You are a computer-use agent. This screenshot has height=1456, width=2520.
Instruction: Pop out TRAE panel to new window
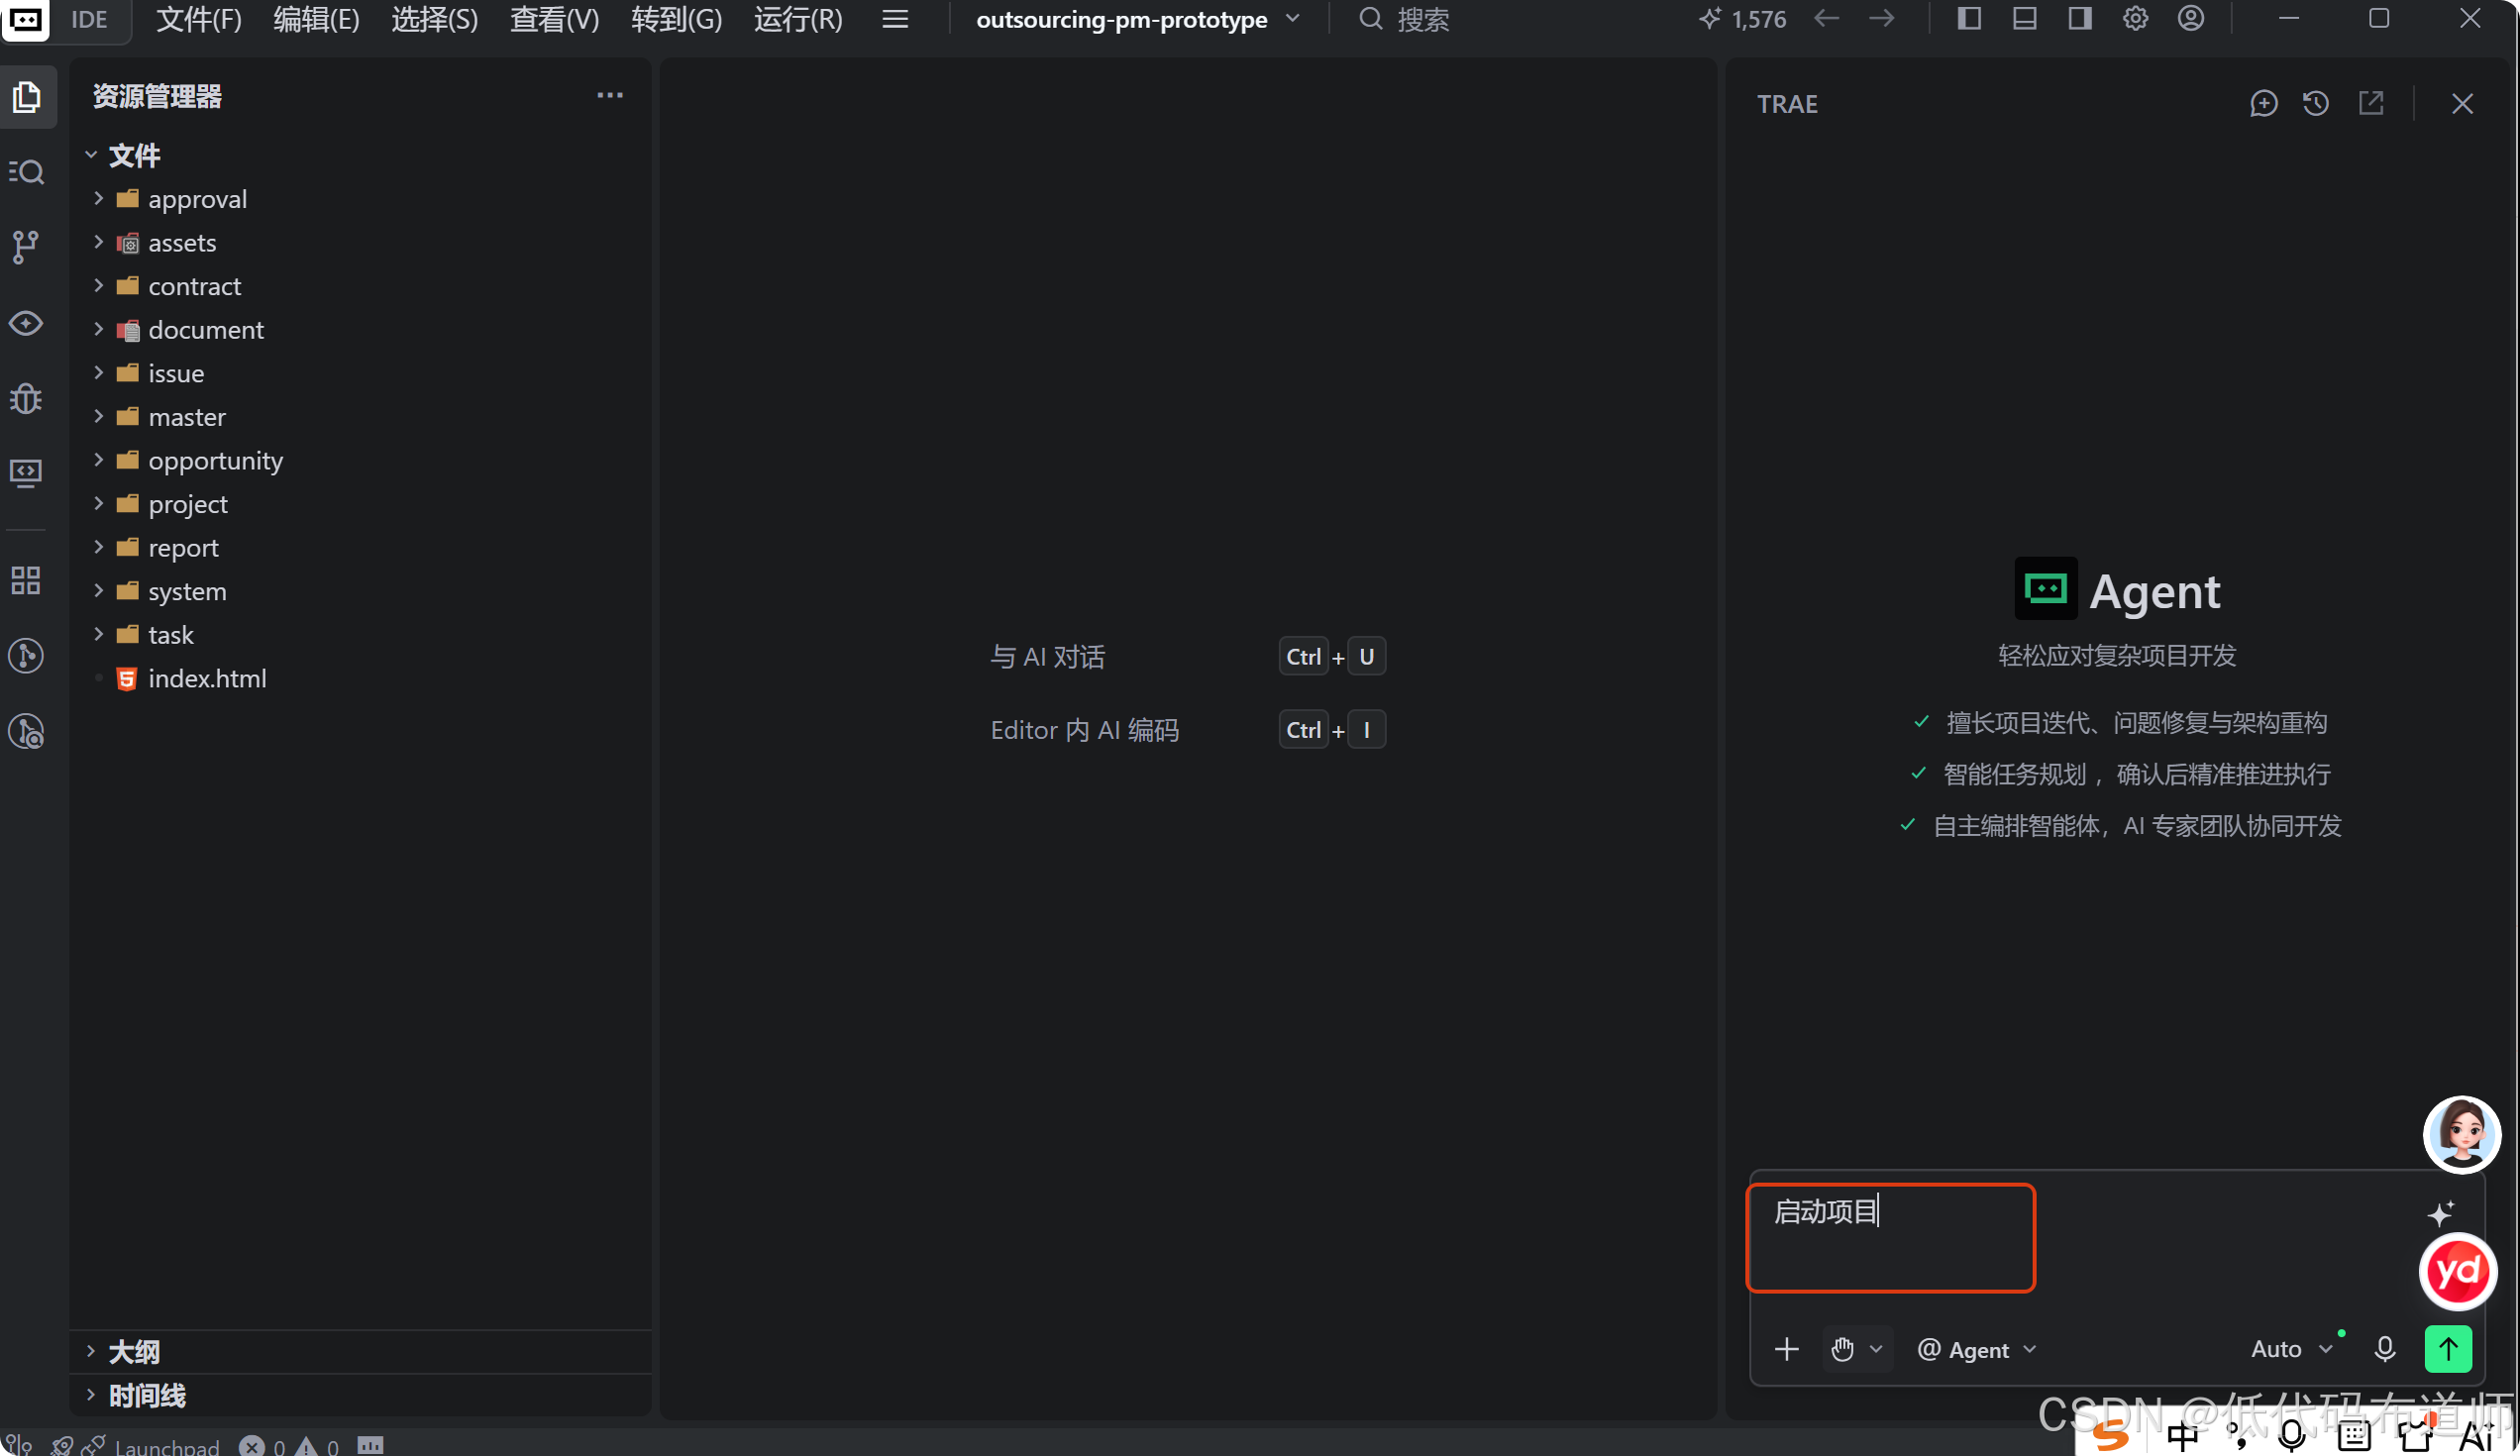coord(2371,103)
